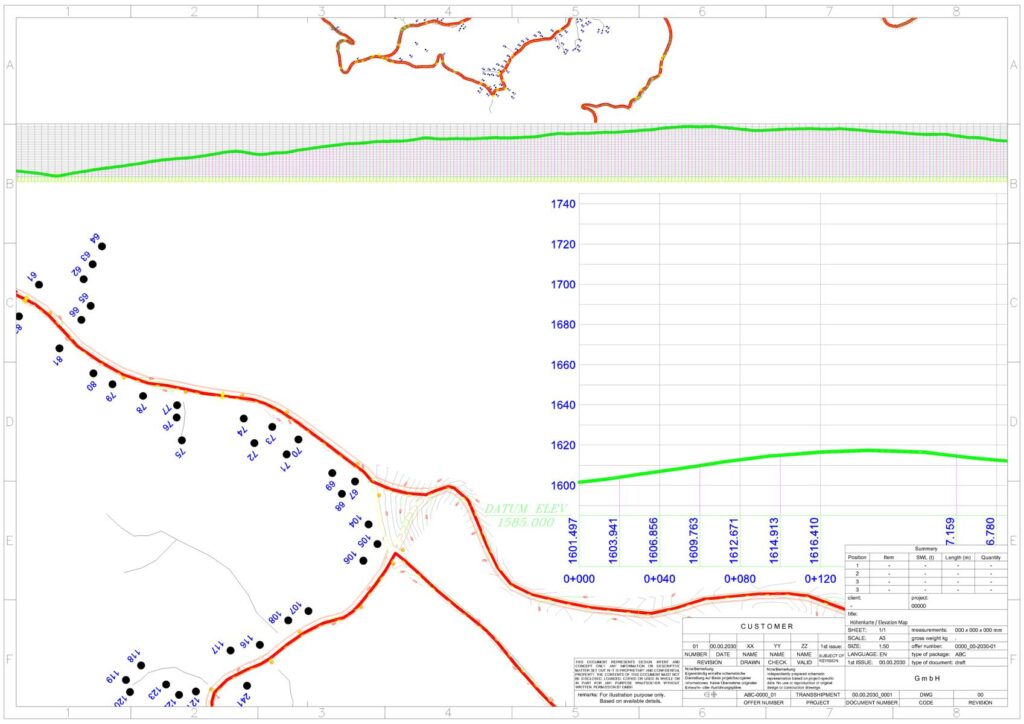Viewport: 1024px width, 724px height.
Task: Click the ABC-0000_01 offer number value
Action: [x=760, y=695]
